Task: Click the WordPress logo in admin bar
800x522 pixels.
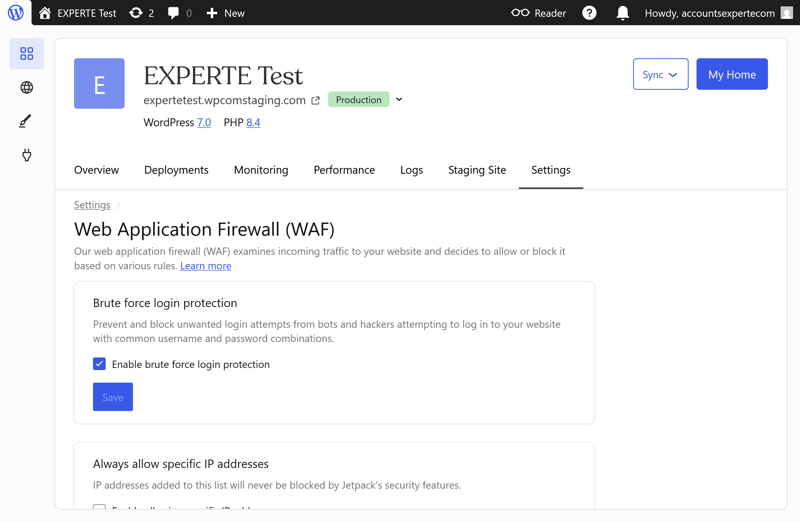Action: 15,12
